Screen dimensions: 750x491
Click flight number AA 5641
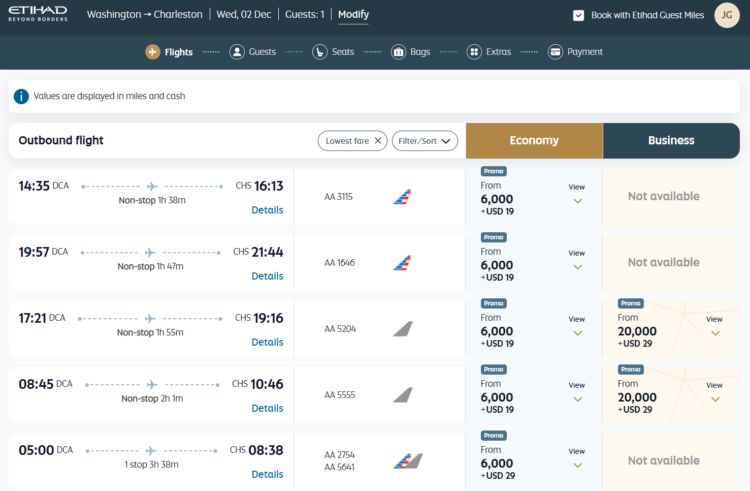tap(339, 467)
